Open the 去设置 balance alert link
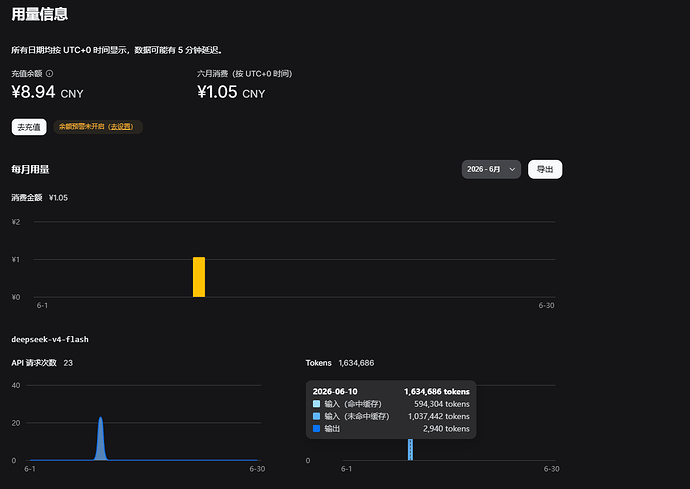 [121, 127]
